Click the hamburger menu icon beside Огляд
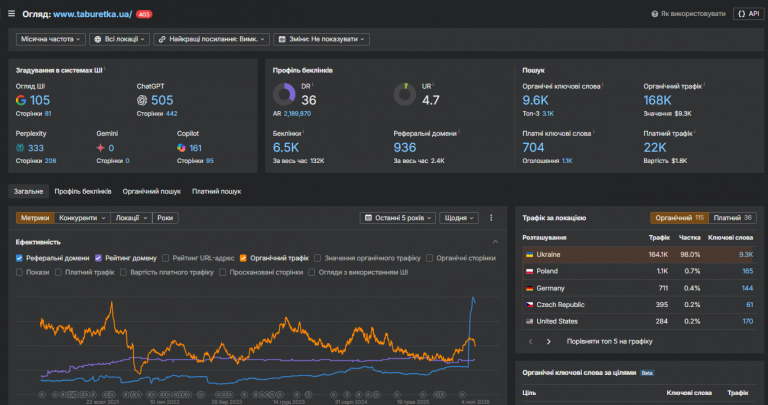768x405 pixels. (10, 14)
